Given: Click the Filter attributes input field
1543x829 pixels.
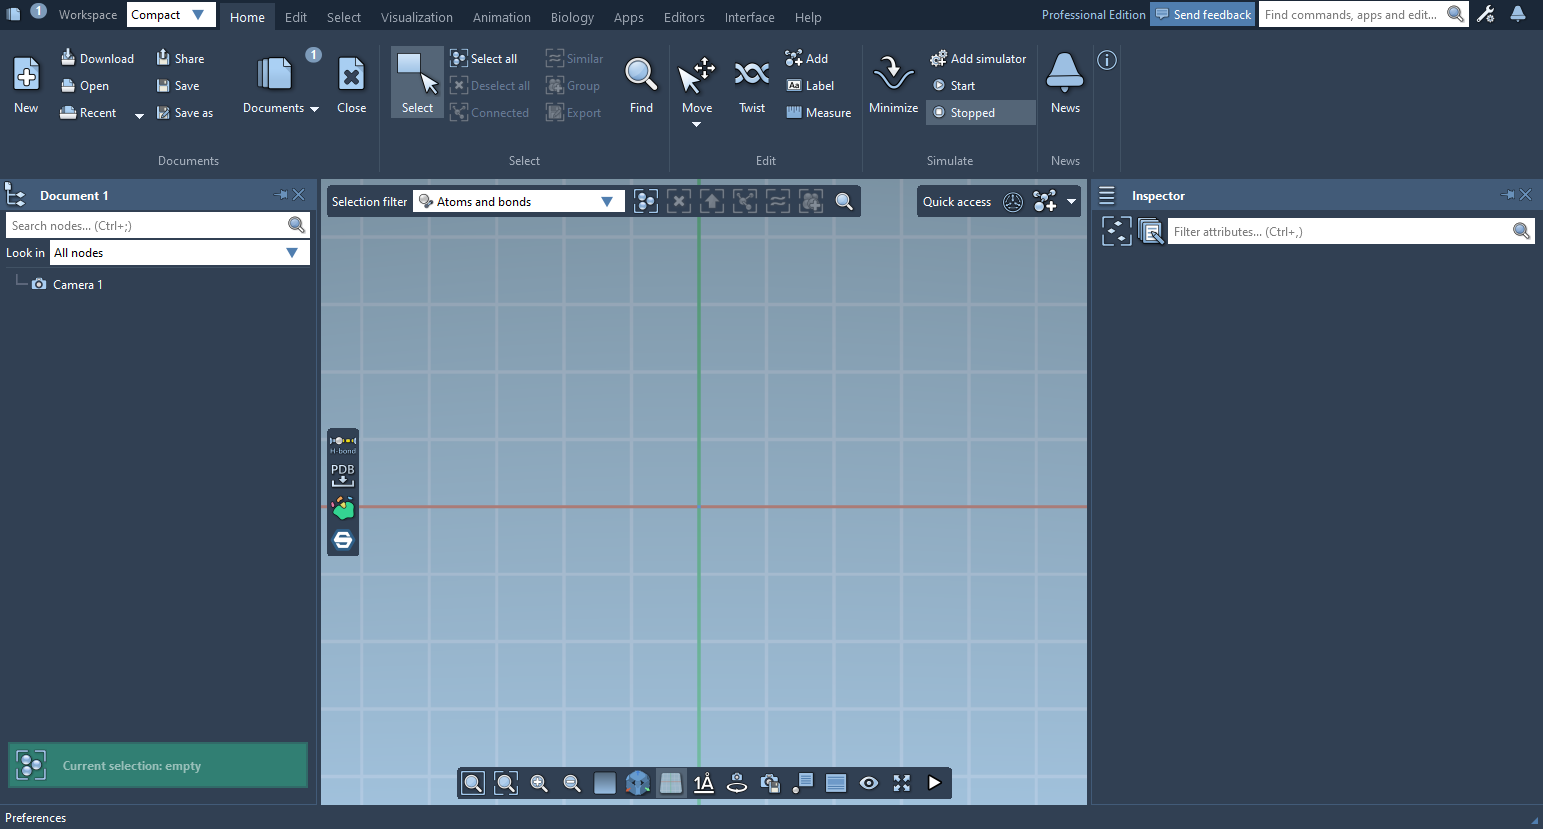Looking at the screenshot, I should tap(1338, 232).
